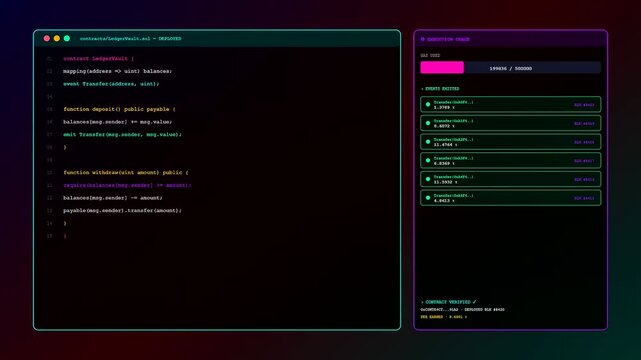Click green status dot of 11.4764 event
641x360 pixels.
428,142
